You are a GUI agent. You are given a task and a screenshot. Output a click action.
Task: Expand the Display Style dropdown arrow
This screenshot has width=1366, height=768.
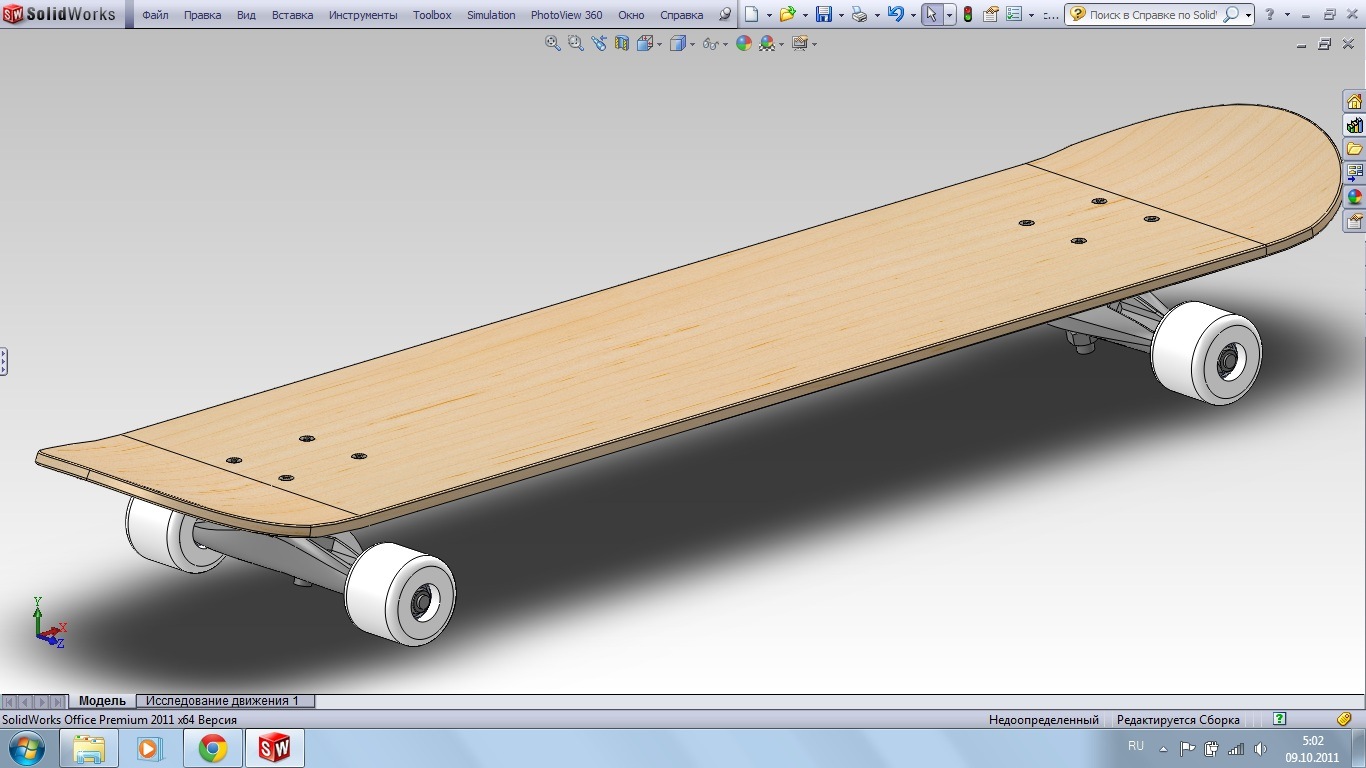[x=691, y=44]
